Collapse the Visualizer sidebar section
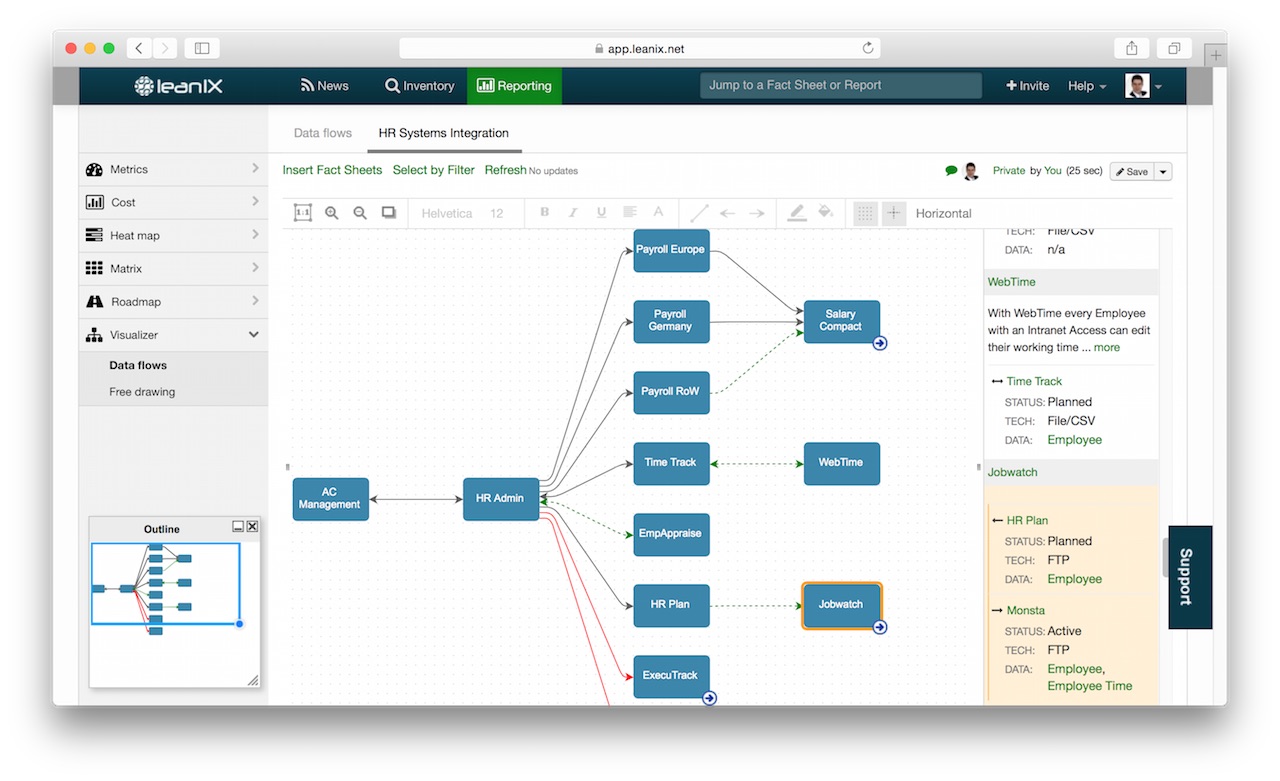The width and height of the screenshot is (1280, 781). coord(173,335)
